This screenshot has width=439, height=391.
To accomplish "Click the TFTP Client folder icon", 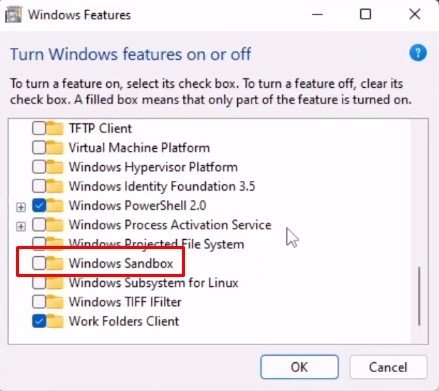I will (54, 128).
